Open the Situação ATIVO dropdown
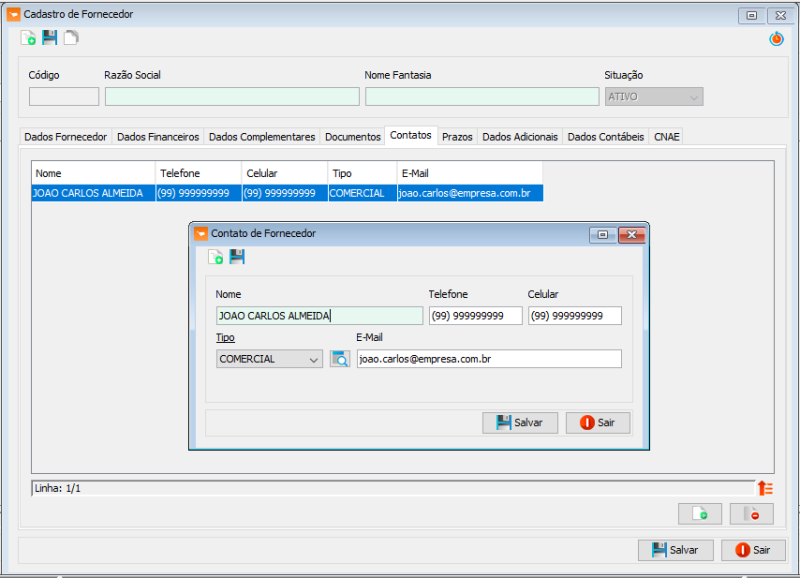 [654, 96]
